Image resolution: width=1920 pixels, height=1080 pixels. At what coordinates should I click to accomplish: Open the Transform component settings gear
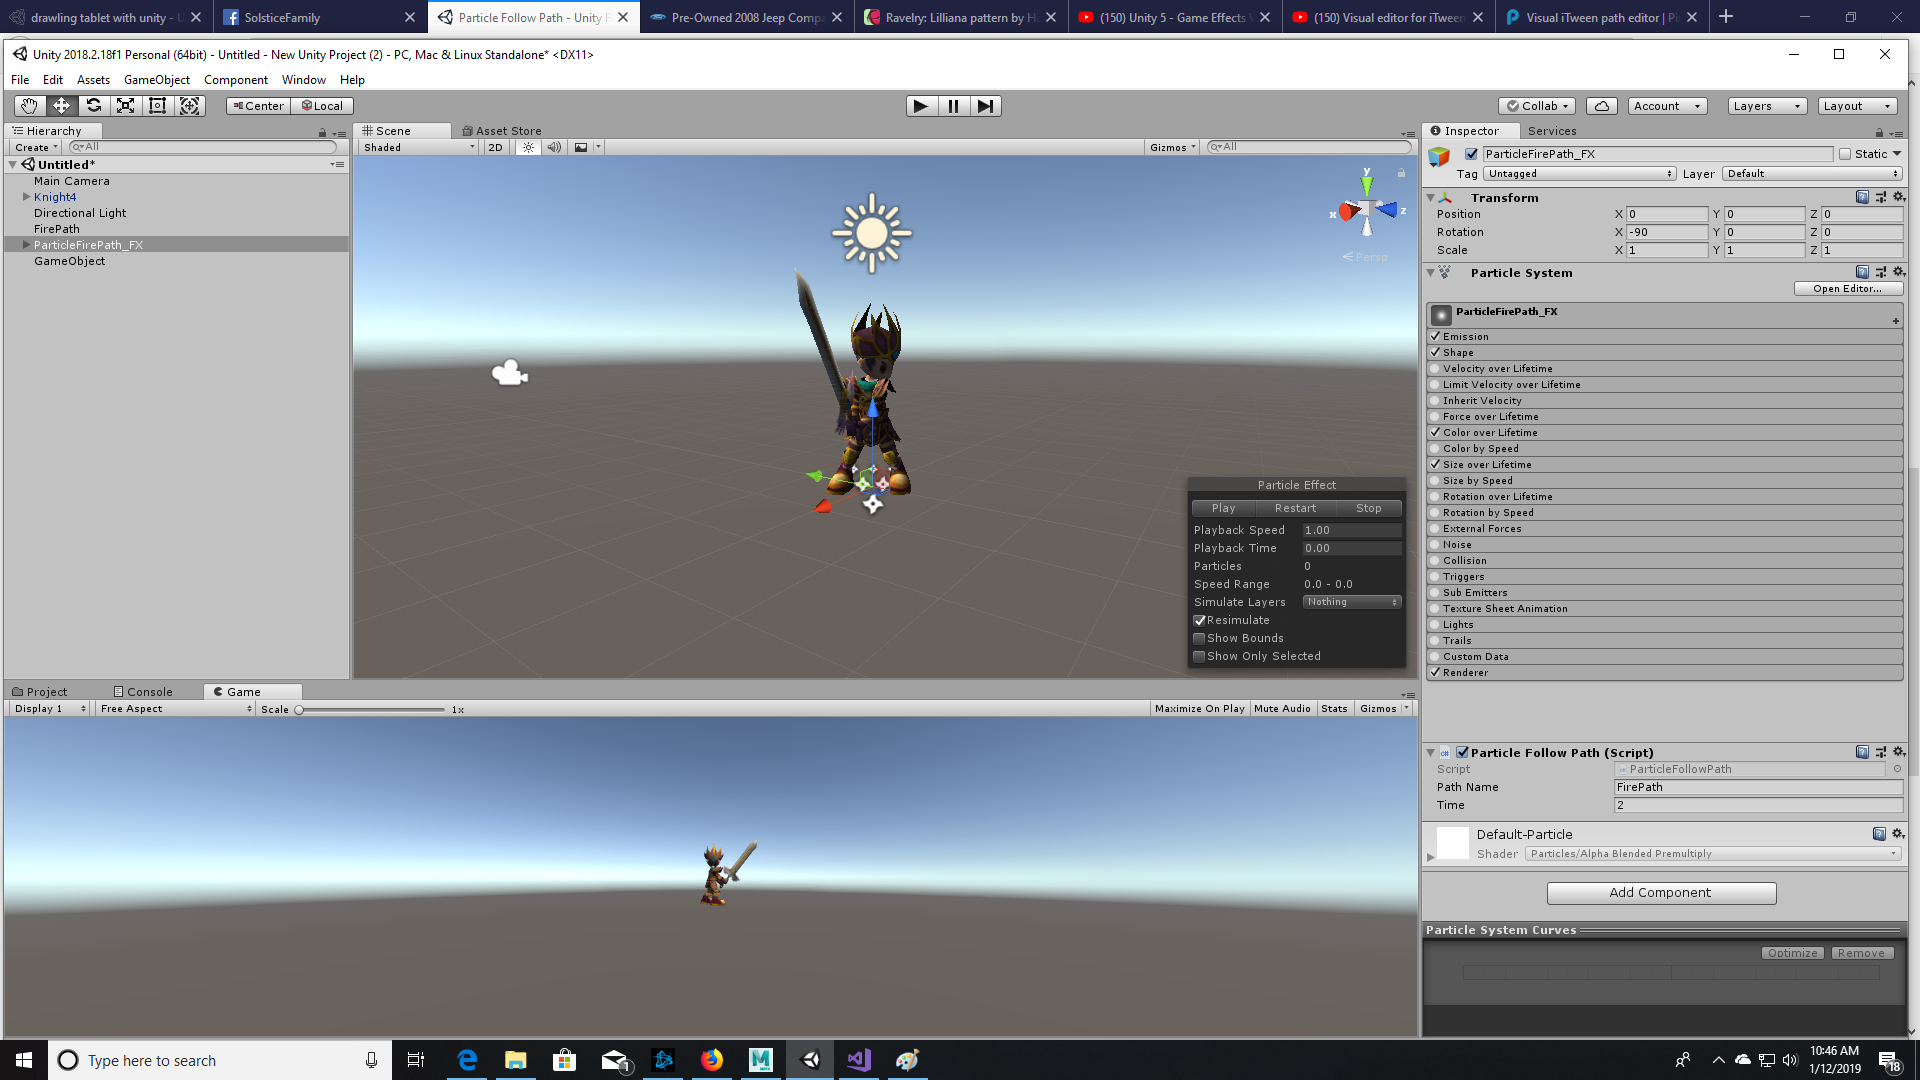point(1898,197)
